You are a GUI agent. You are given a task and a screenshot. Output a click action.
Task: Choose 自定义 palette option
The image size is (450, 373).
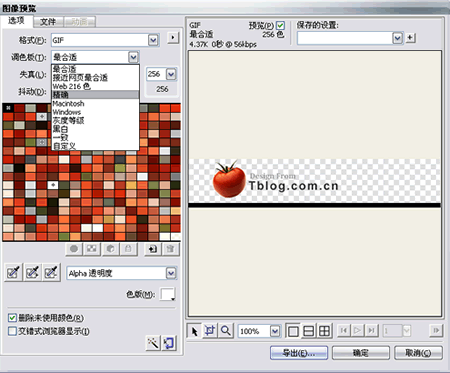(95, 146)
